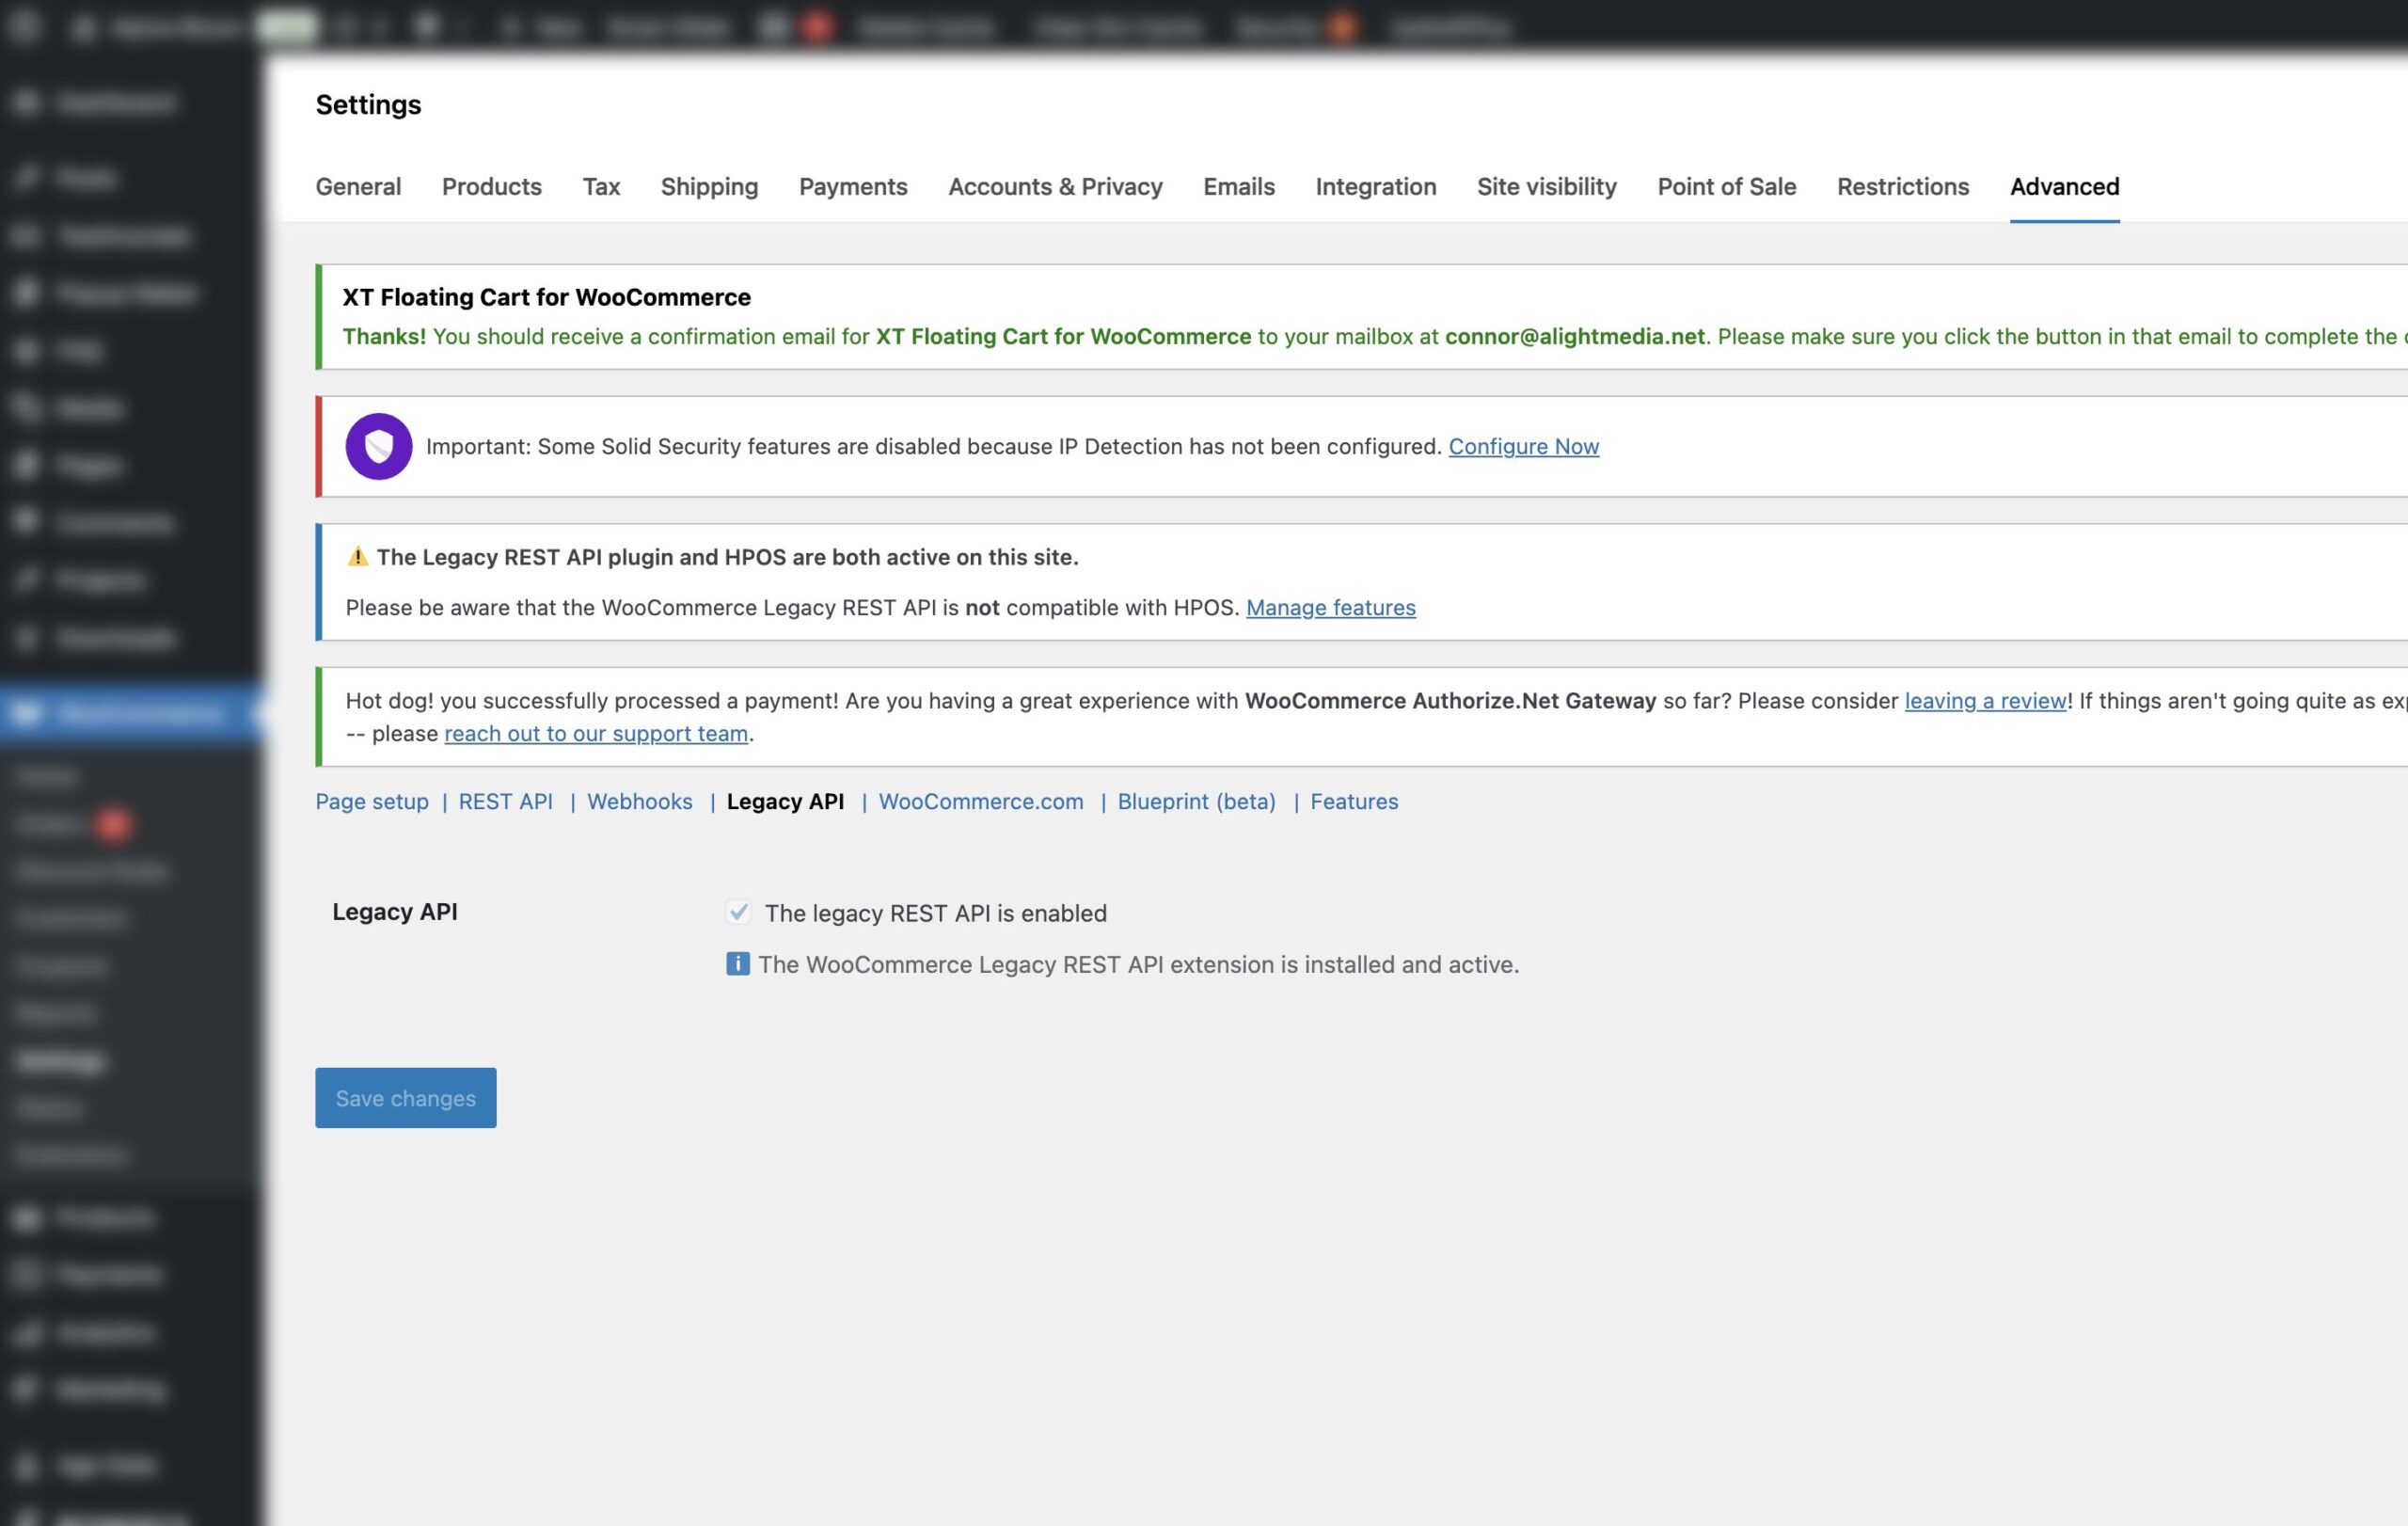Click the Save changes button

click(405, 1098)
